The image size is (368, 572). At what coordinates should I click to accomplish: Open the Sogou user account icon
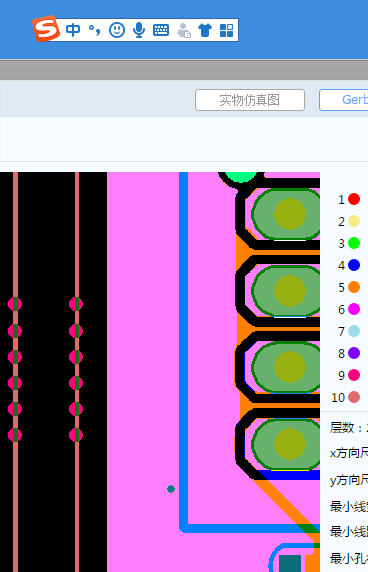(184, 30)
